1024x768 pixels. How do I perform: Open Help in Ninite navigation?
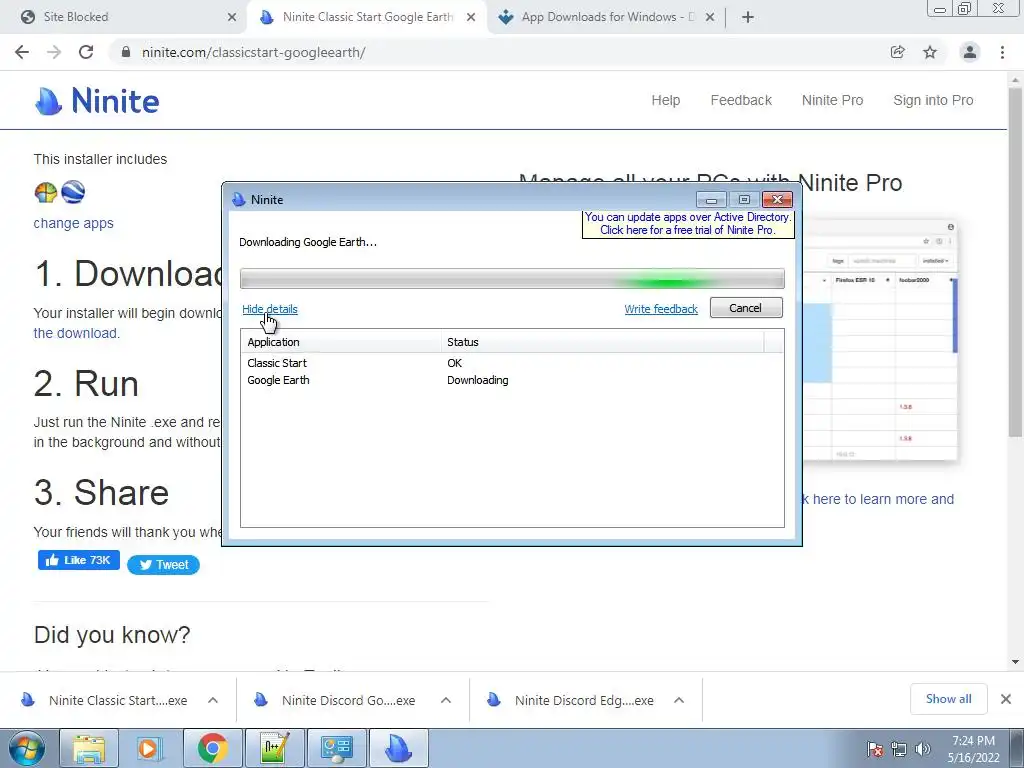(x=665, y=100)
